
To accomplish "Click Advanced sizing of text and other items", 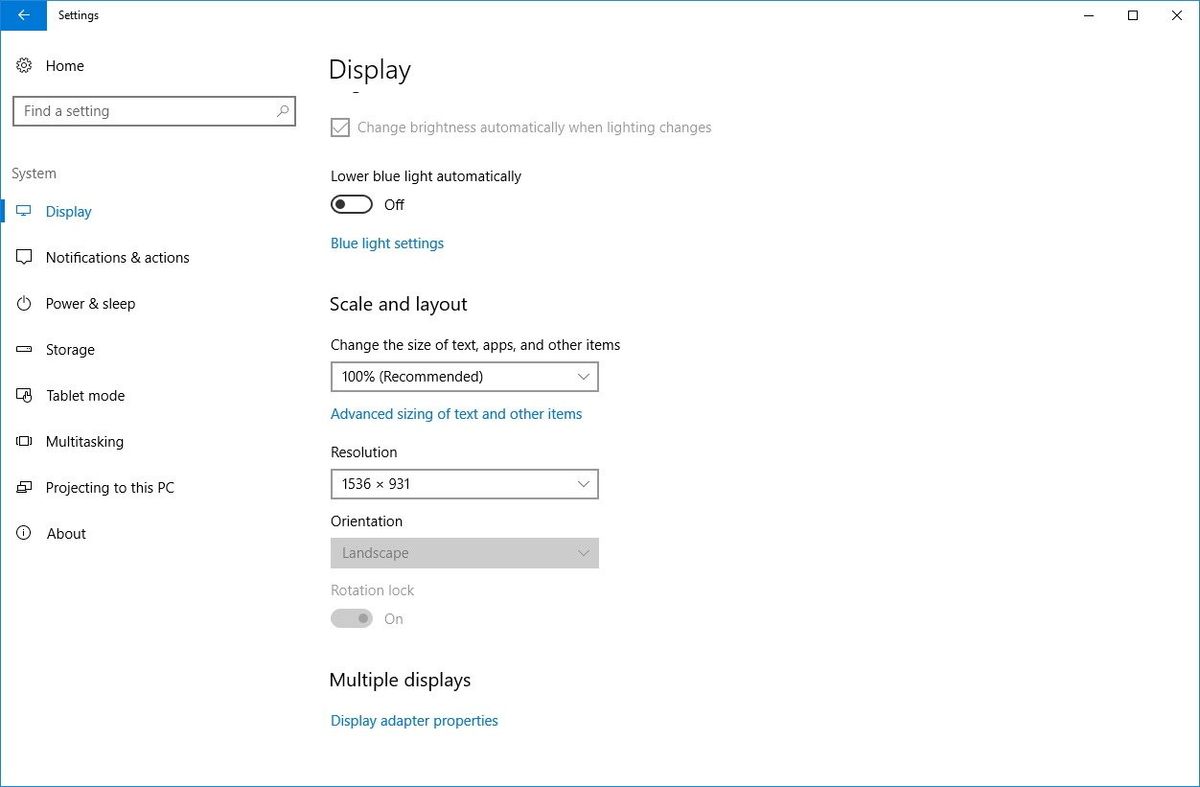I will pyautogui.click(x=456, y=413).
